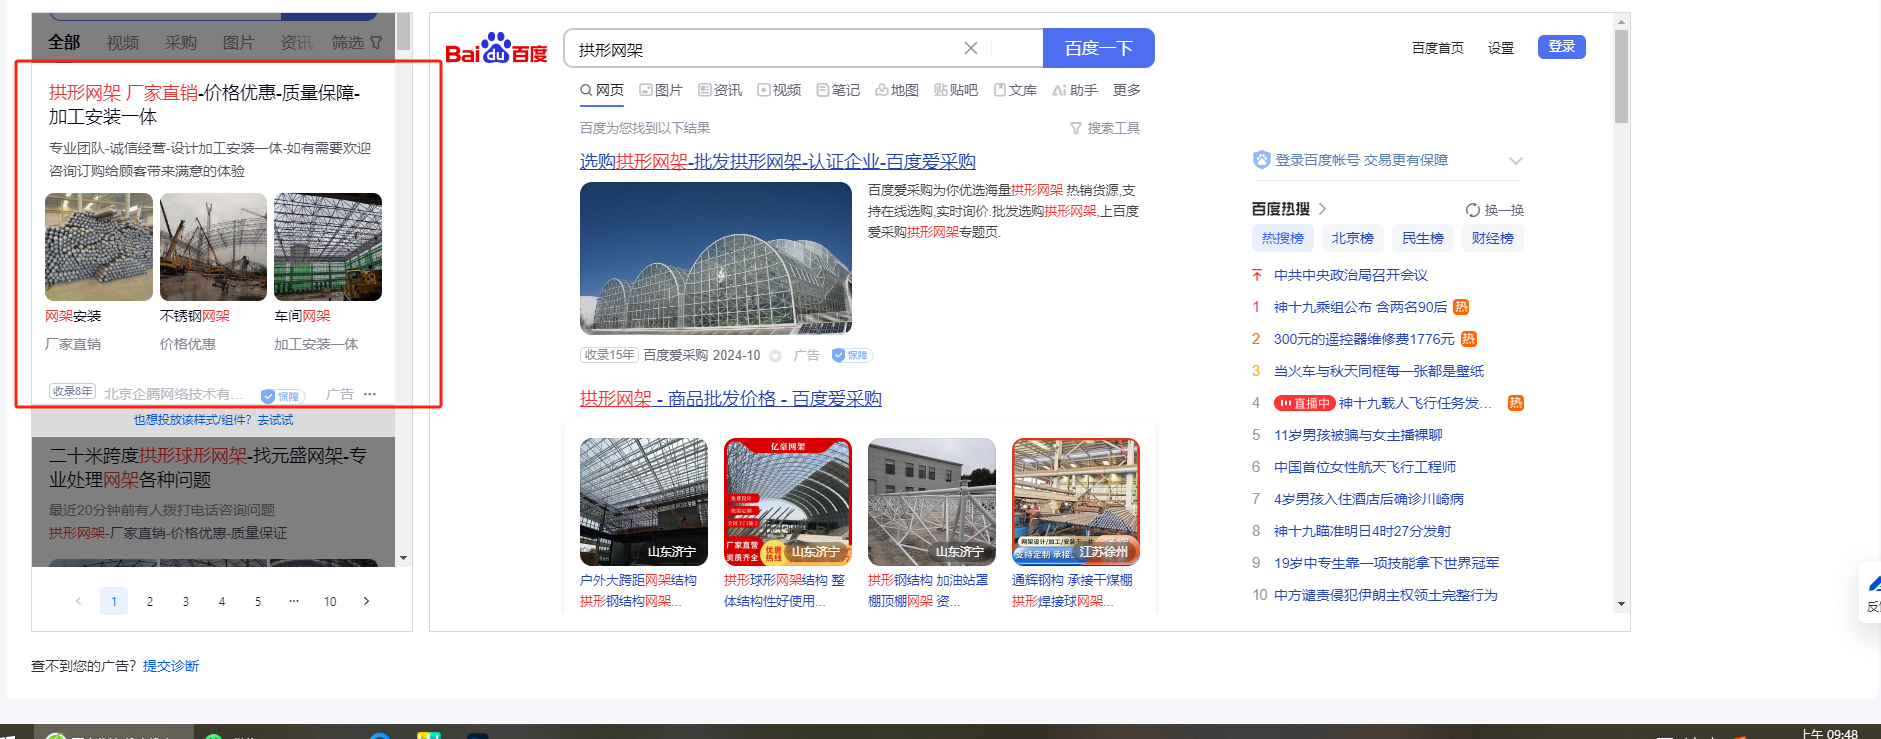Expand the 登录百度帐号 notice chevron
Screen dimensions: 1881x739
pyautogui.click(x=1516, y=160)
